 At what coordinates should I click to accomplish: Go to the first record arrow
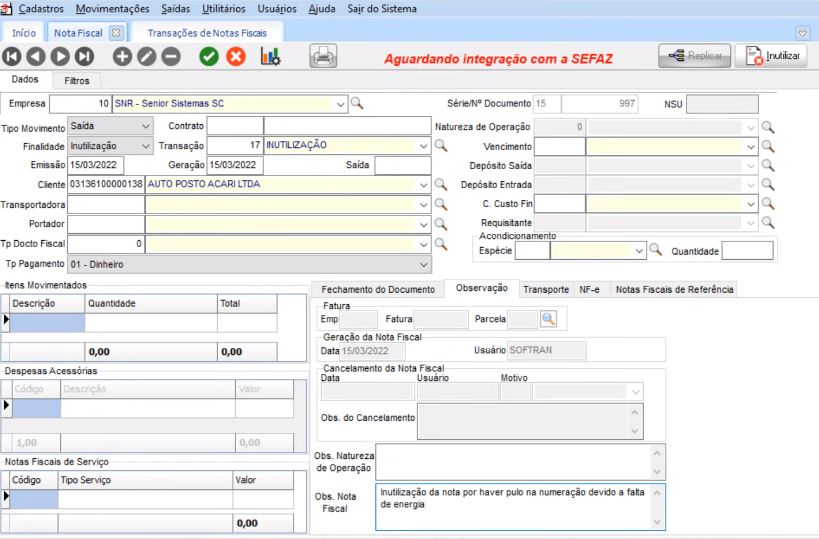point(12,57)
